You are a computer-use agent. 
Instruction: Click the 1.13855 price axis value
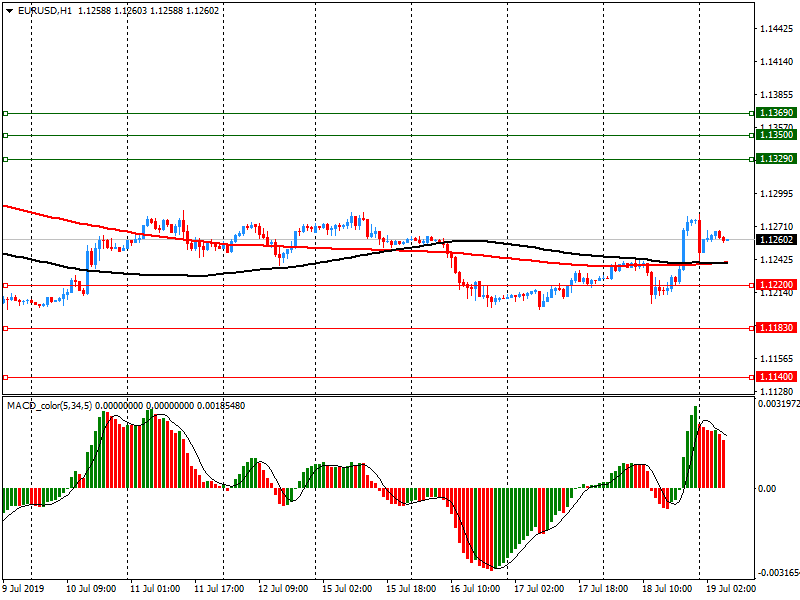pyautogui.click(x=777, y=95)
